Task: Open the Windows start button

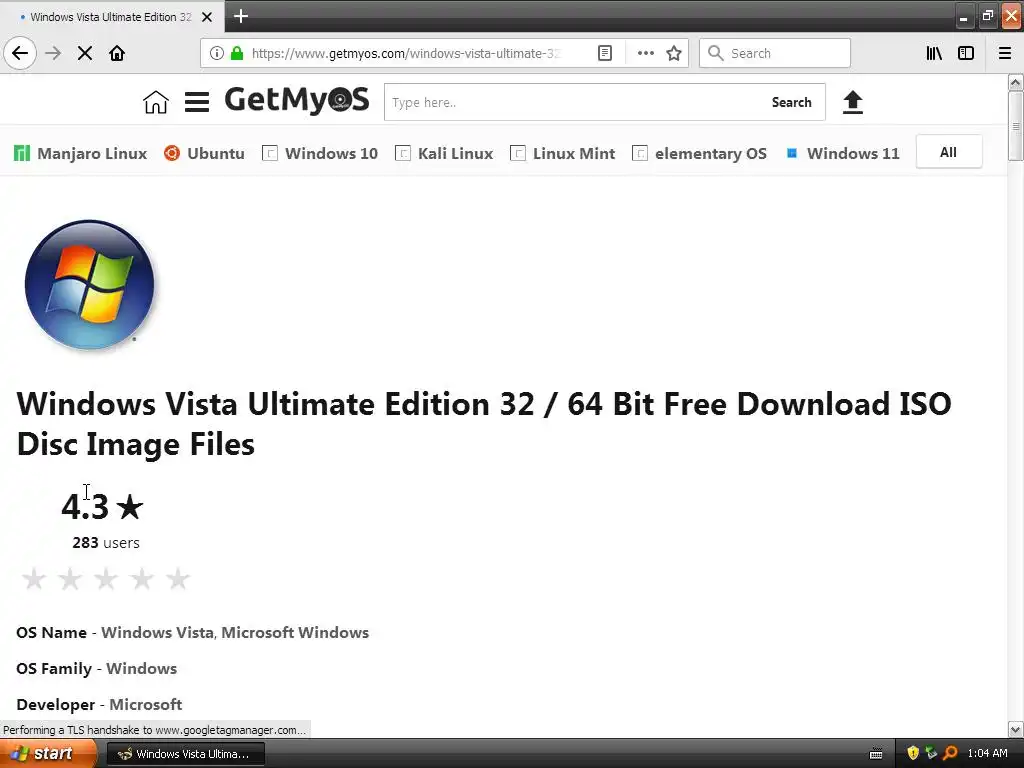Action: click(x=48, y=754)
